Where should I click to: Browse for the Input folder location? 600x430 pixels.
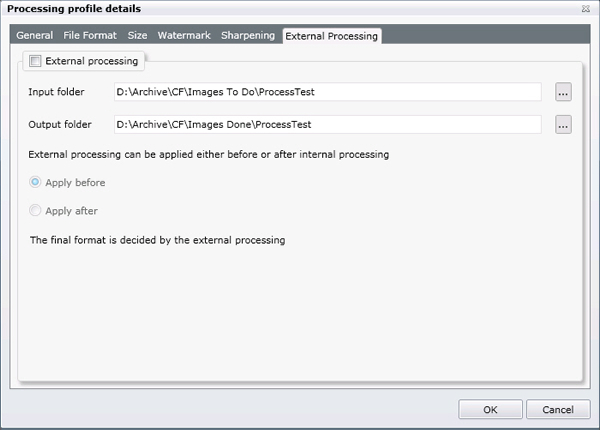563,93
